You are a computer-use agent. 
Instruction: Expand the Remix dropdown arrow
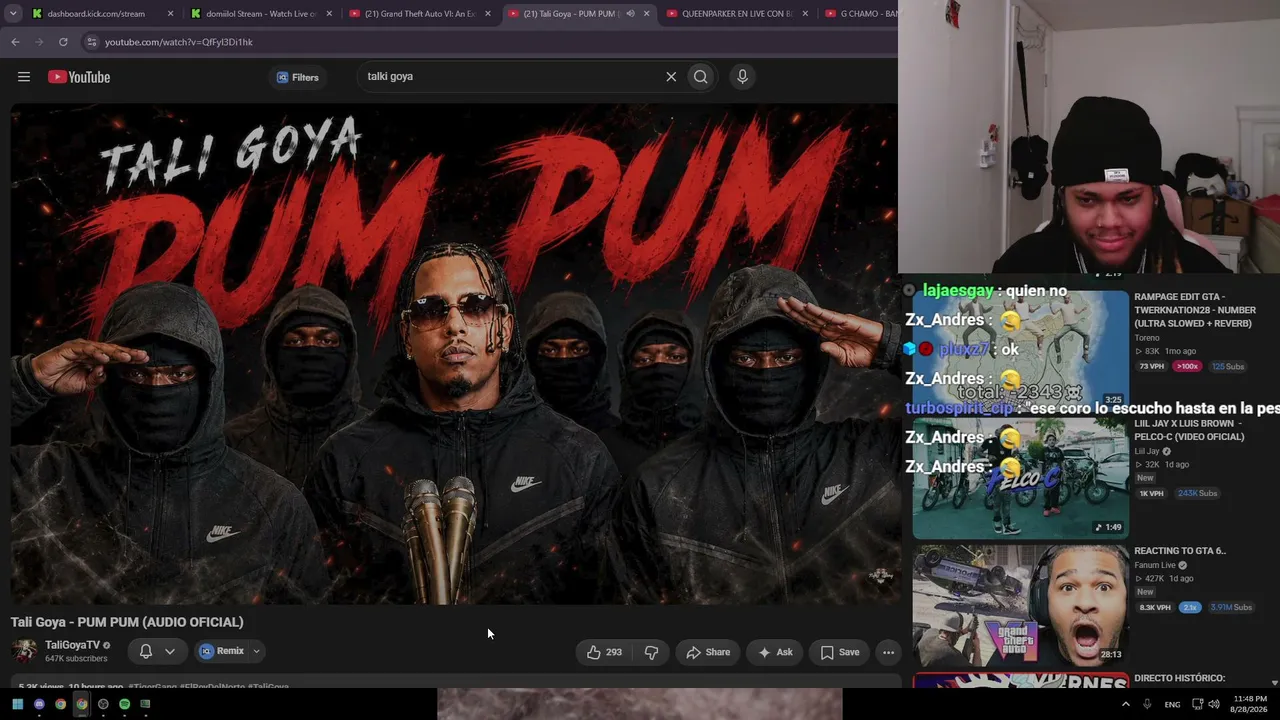pos(257,651)
